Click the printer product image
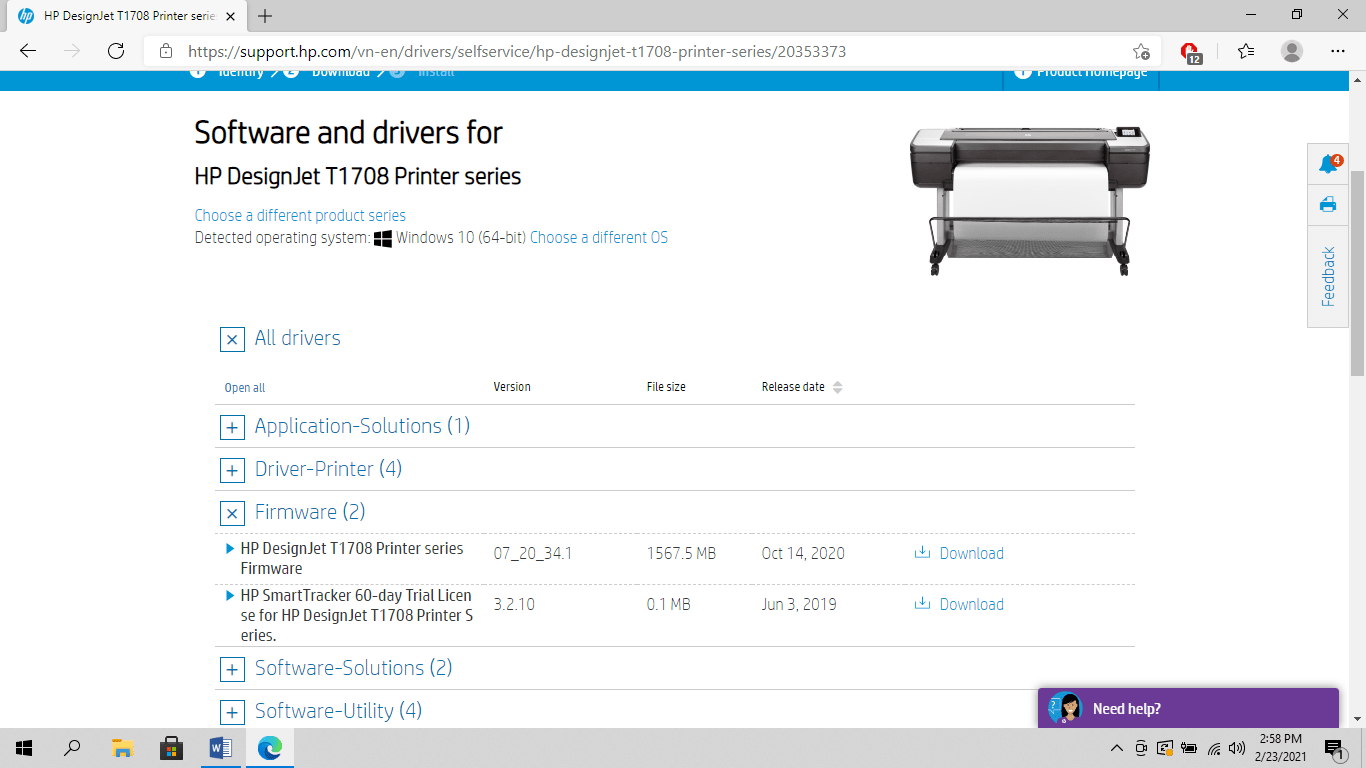Viewport: 1366px width, 768px height. 1029,200
